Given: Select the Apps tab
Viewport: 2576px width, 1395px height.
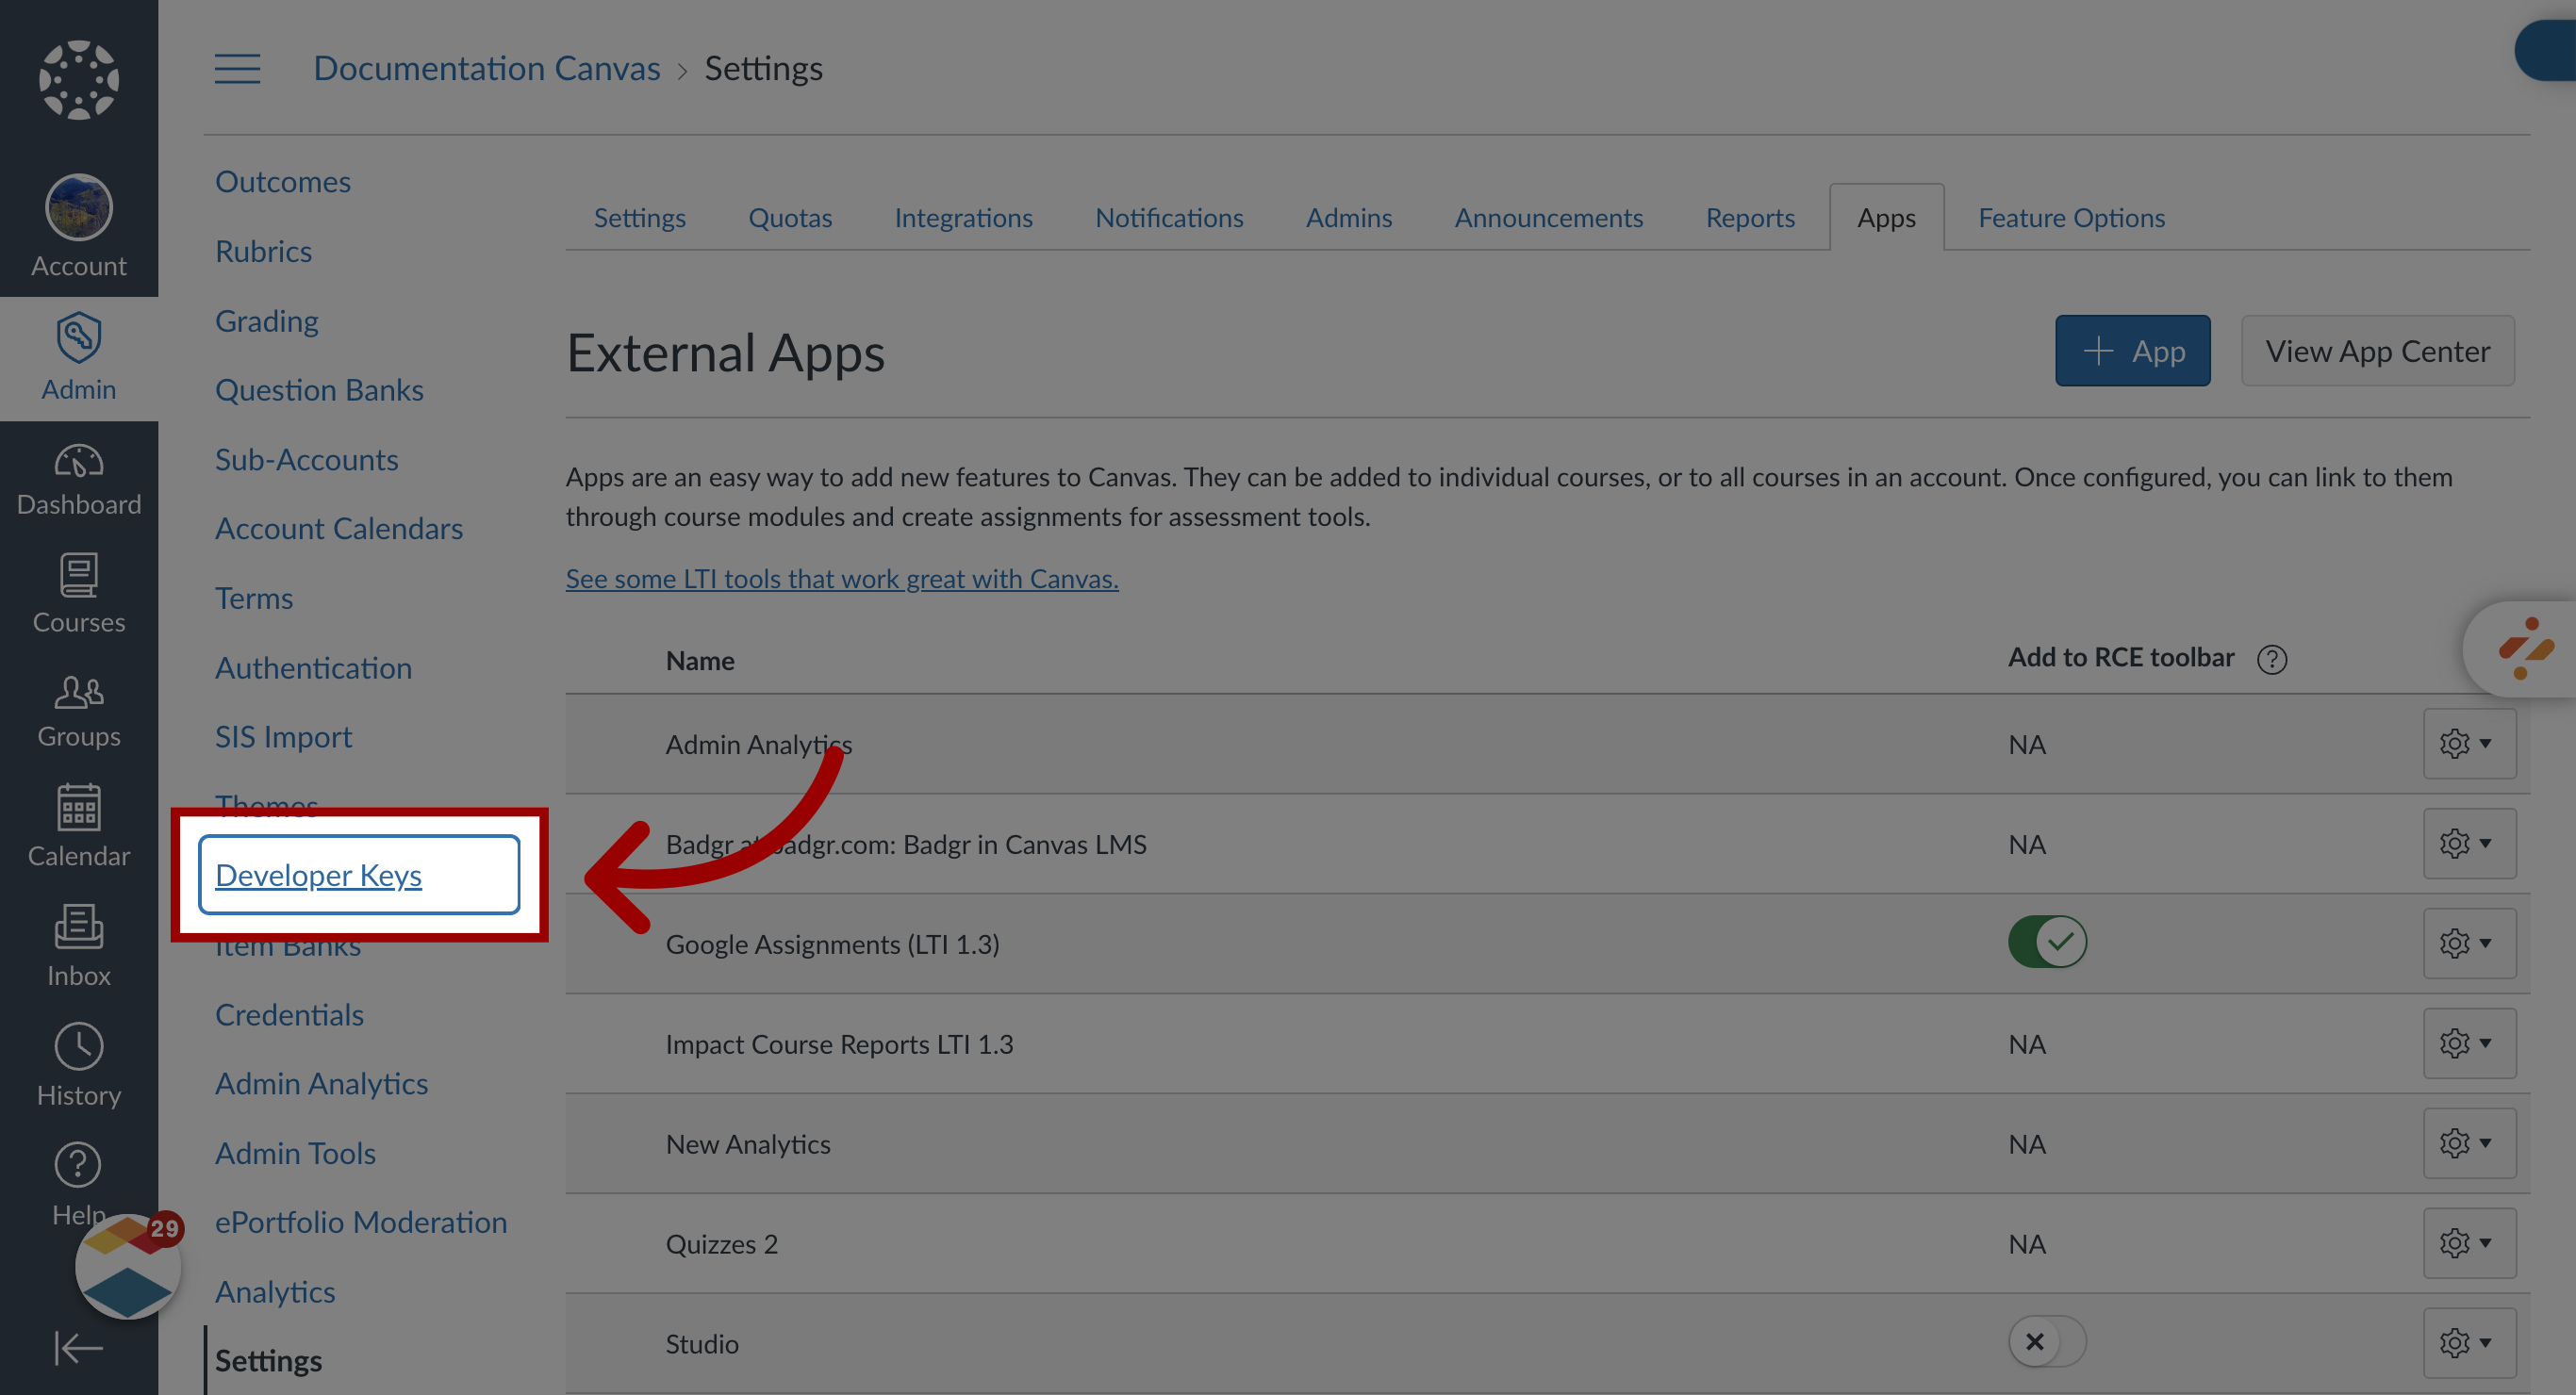Looking at the screenshot, I should coord(1886,217).
